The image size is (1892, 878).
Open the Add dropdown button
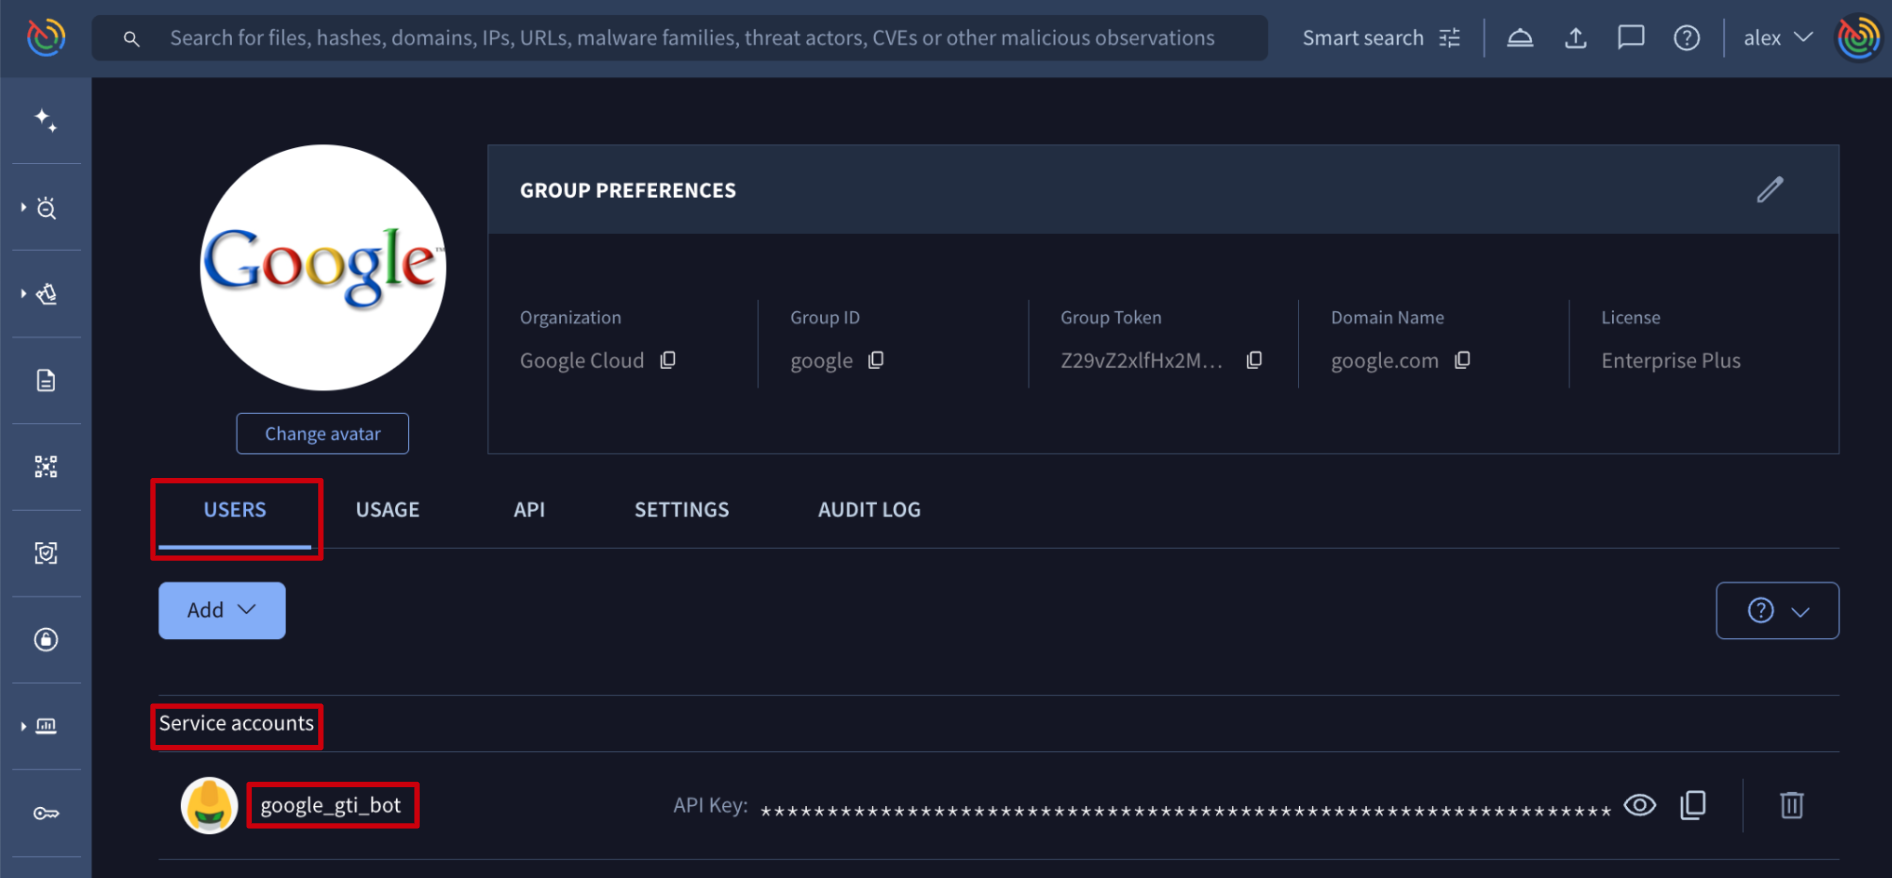222,610
